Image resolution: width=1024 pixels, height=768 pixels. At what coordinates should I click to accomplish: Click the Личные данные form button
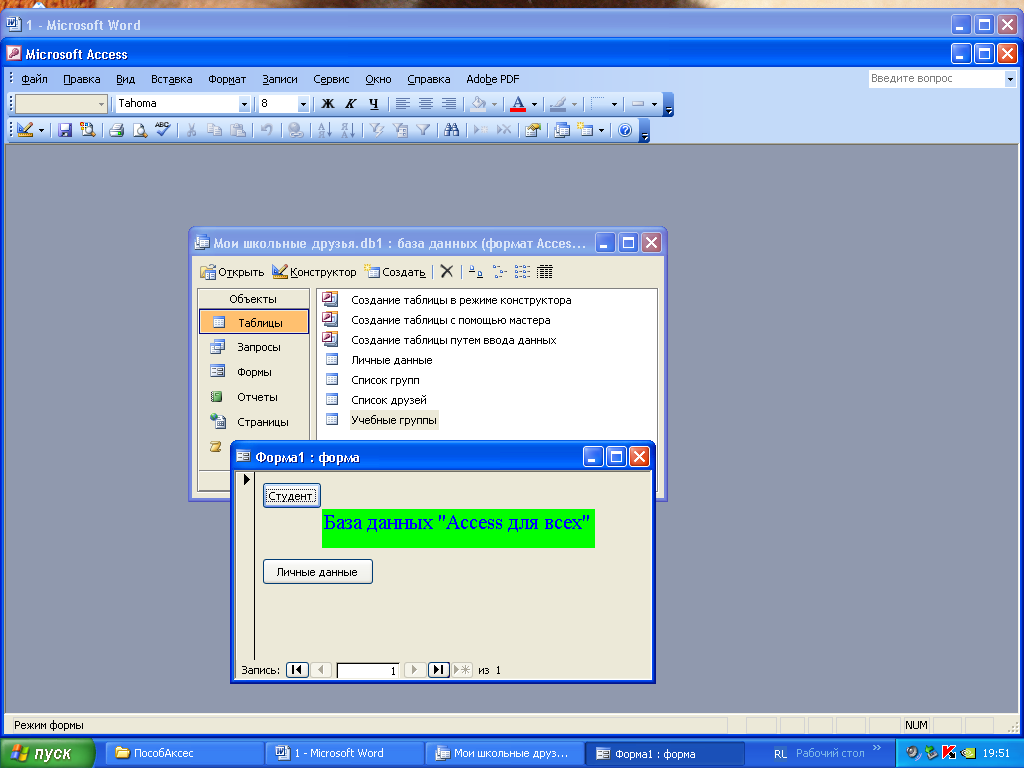(x=317, y=571)
